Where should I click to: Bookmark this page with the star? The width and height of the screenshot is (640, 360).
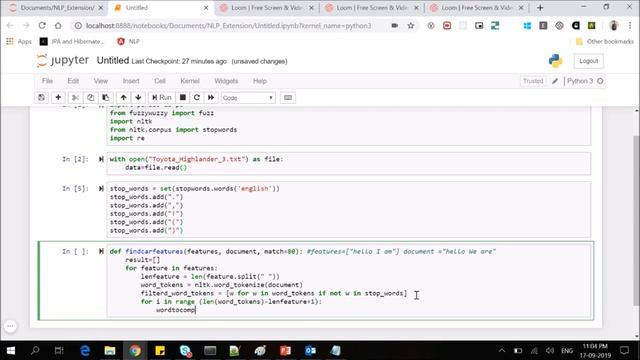coord(411,26)
